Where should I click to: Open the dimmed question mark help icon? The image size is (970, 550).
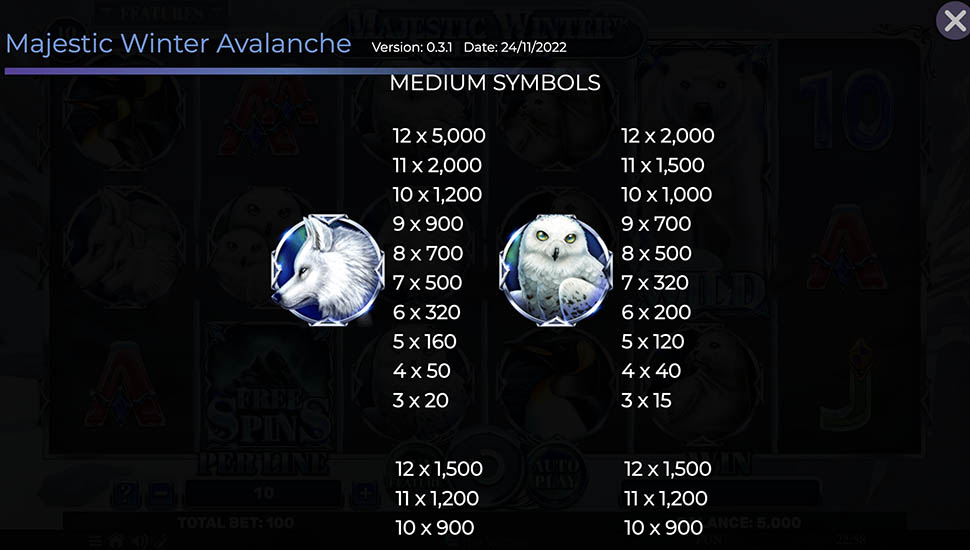[125, 493]
